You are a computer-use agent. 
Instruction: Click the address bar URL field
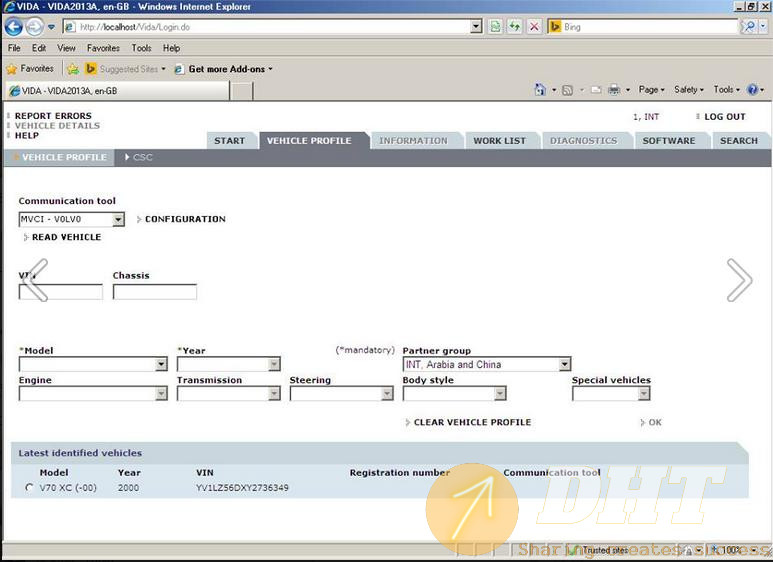pyautogui.click(x=266, y=27)
